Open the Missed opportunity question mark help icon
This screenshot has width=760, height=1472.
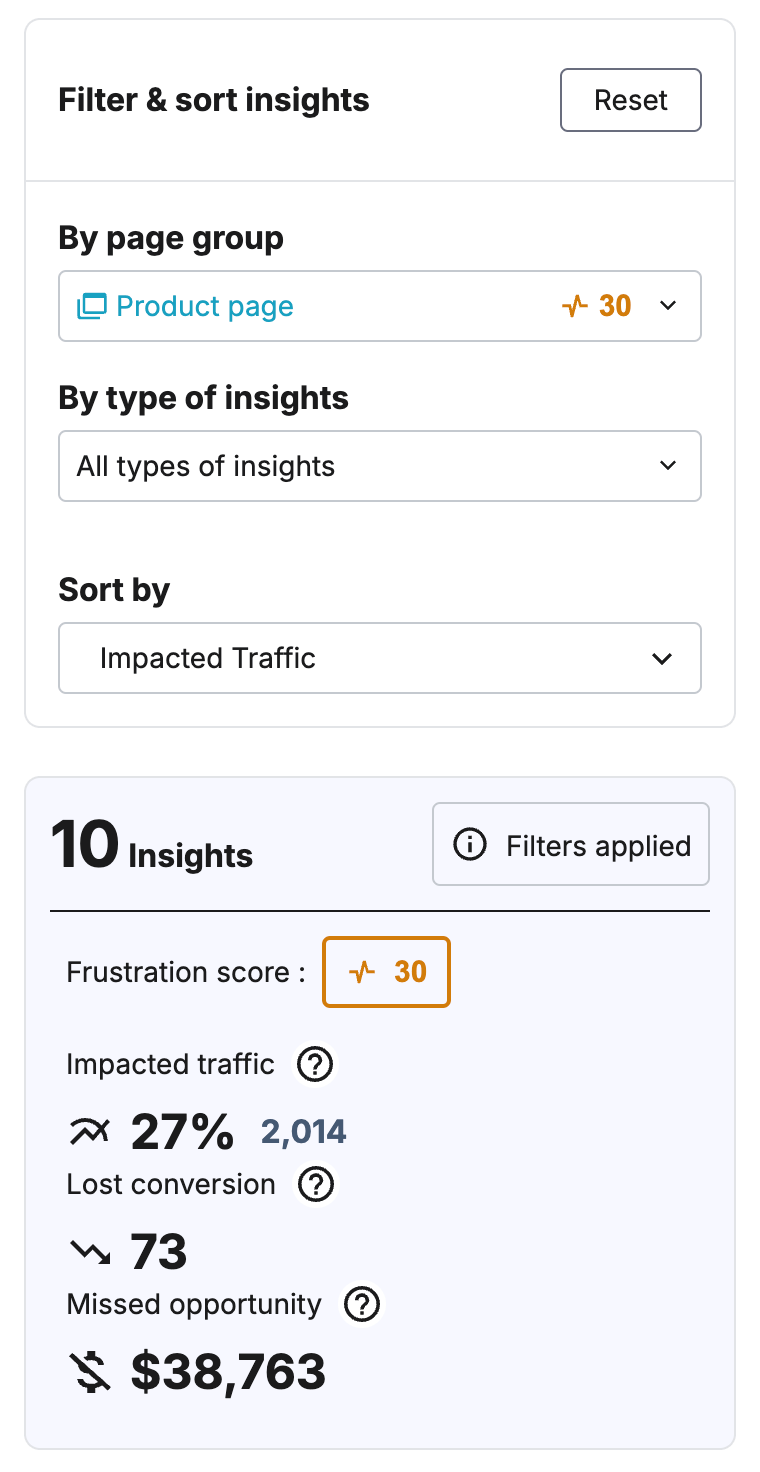(361, 1304)
